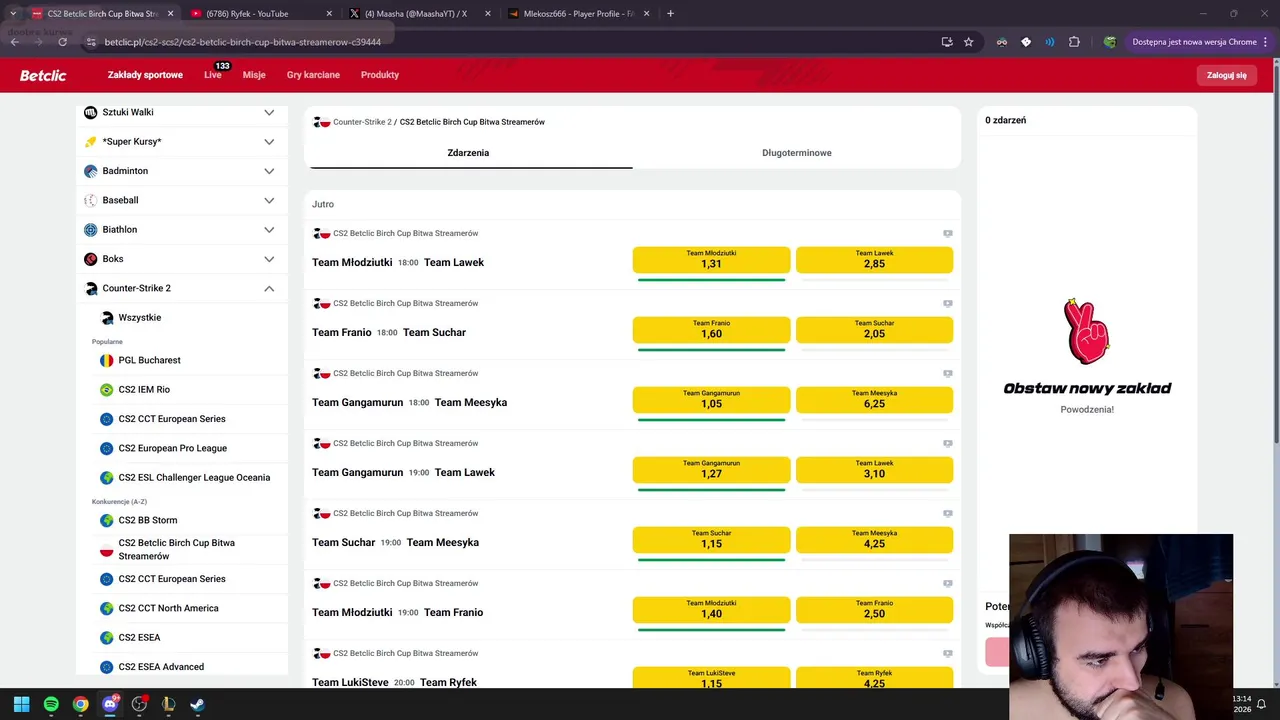
Task: Open the tab search dropdown arrow
Action: 13,14
